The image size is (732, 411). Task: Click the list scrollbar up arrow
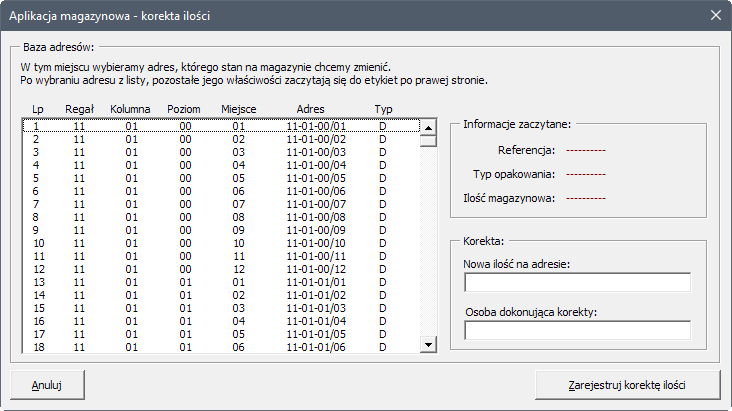tap(428, 127)
